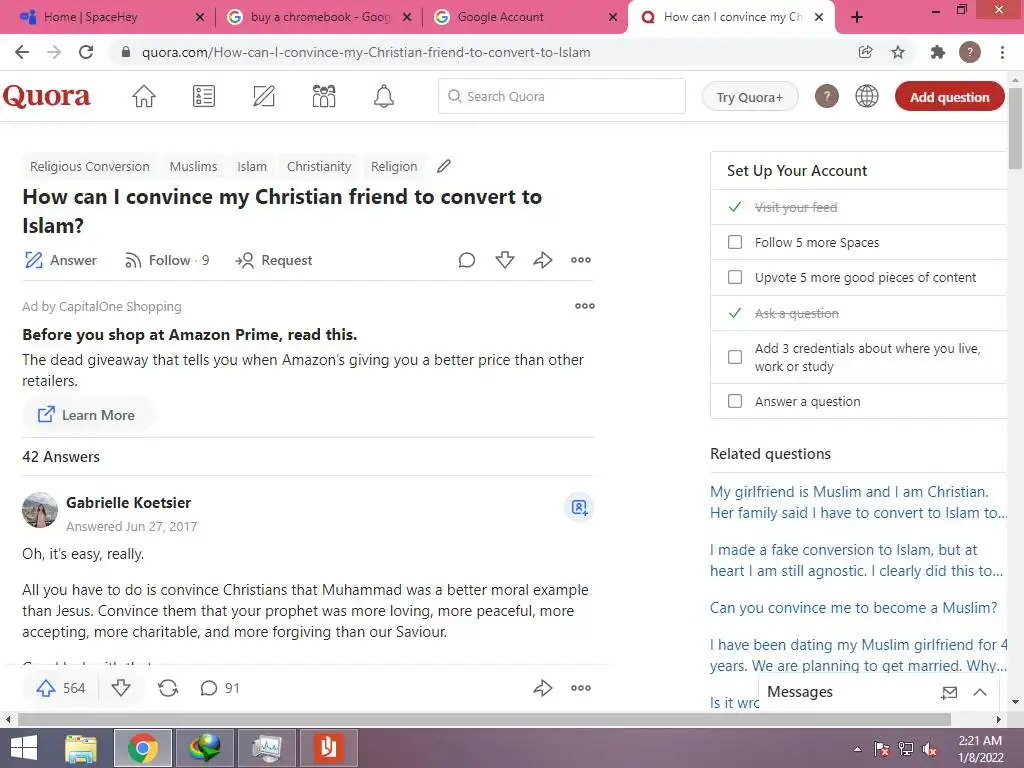Image resolution: width=1024 pixels, height=768 pixels.
Task: Click the muted volume tray icon
Action: [x=929, y=748]
